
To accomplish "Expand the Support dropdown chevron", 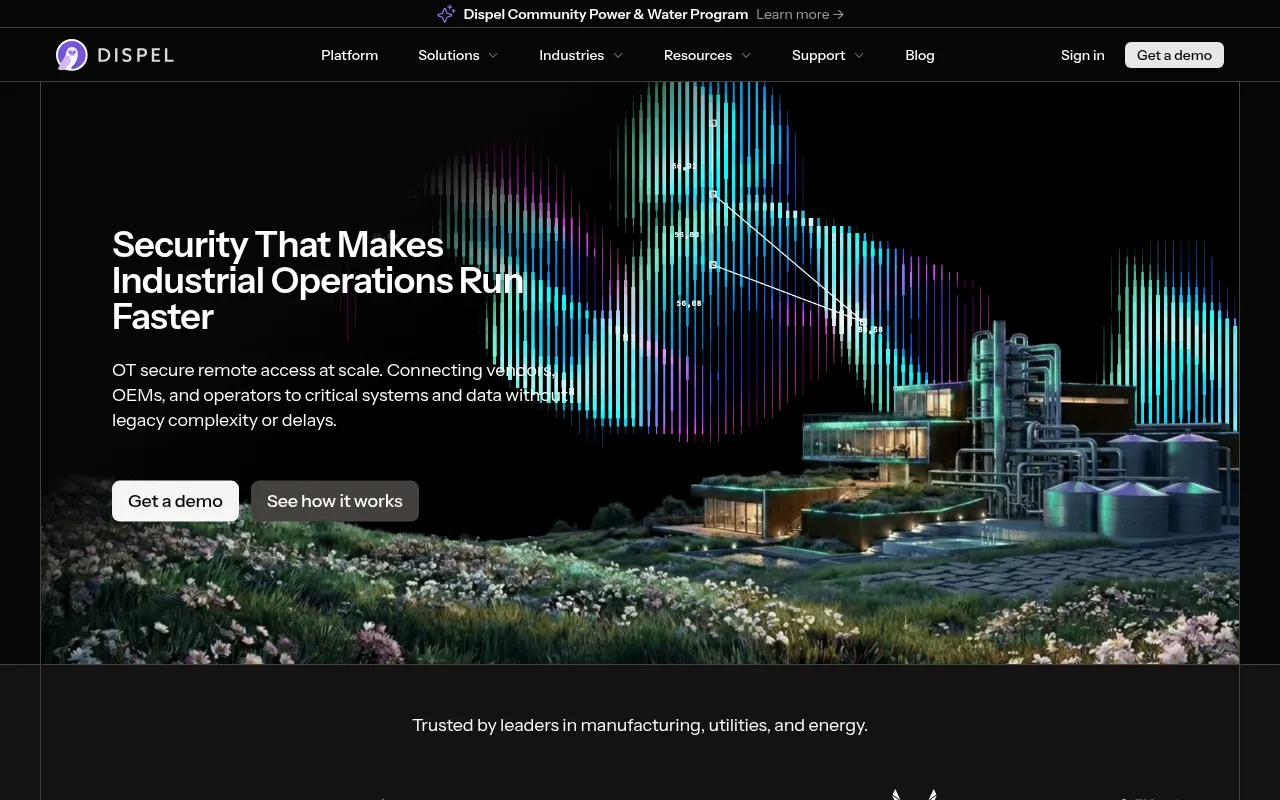I will point(859,56).
